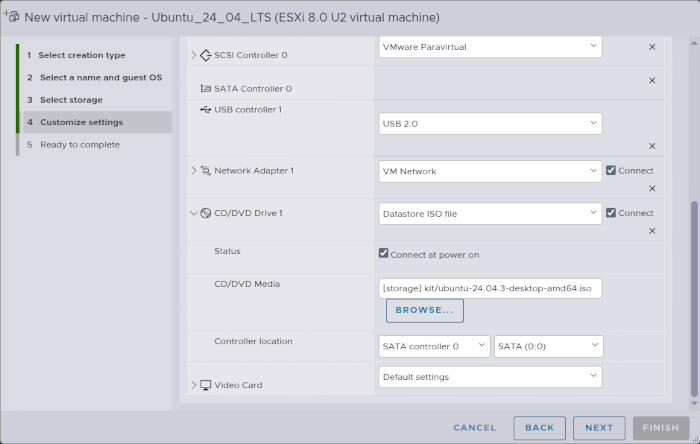700x444 pixels.
Task: Toggle Connect at power on checkbox
Action: [384, 253]
